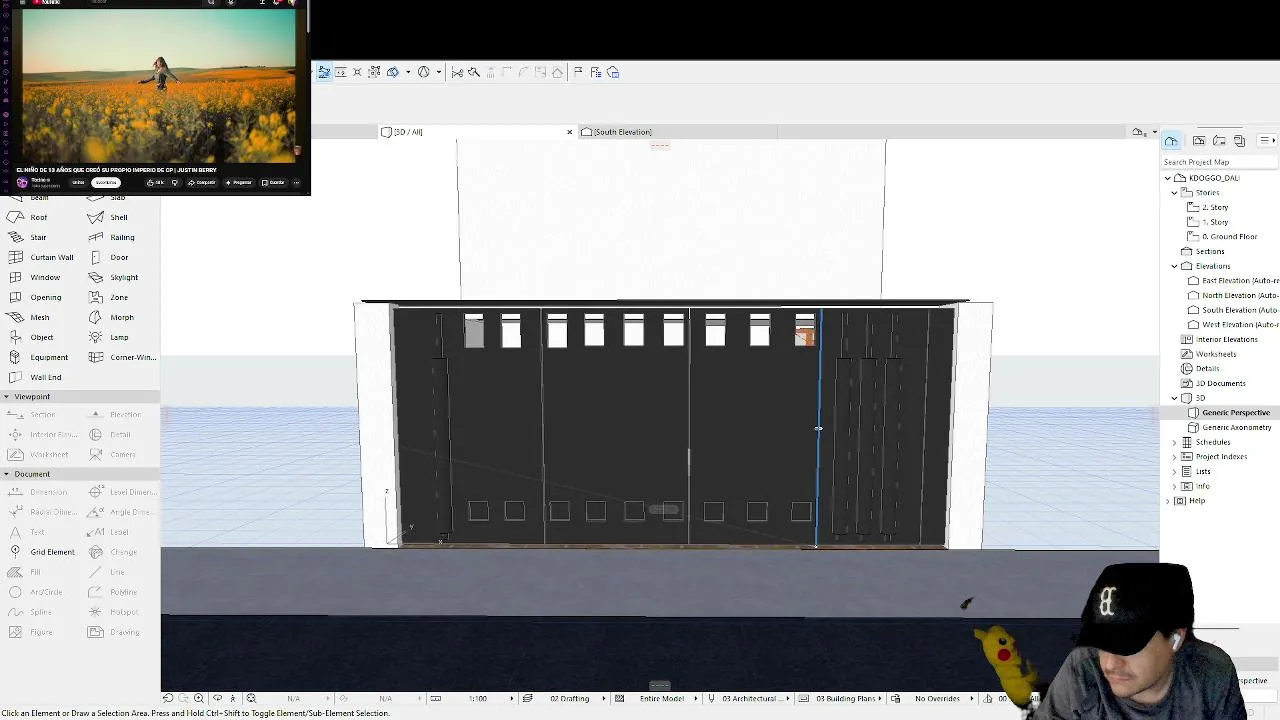Image resolution: width=1280 pixels, height=720 pixels.
Task: Collapse the Document toolbox section
Action: (6, 474)
